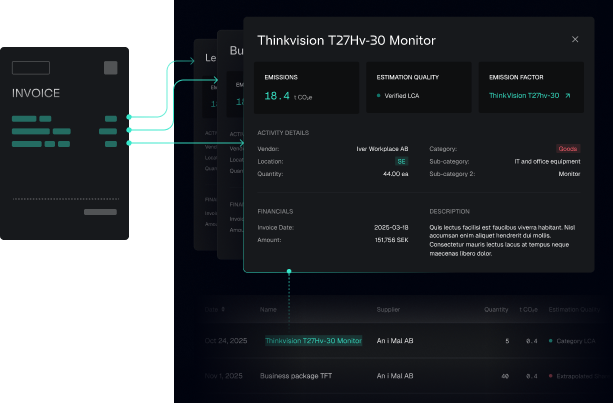Open the highlighted Thinkvision T27Hv-30 Monitor row link
613x403 pixels.
point(314,340)
